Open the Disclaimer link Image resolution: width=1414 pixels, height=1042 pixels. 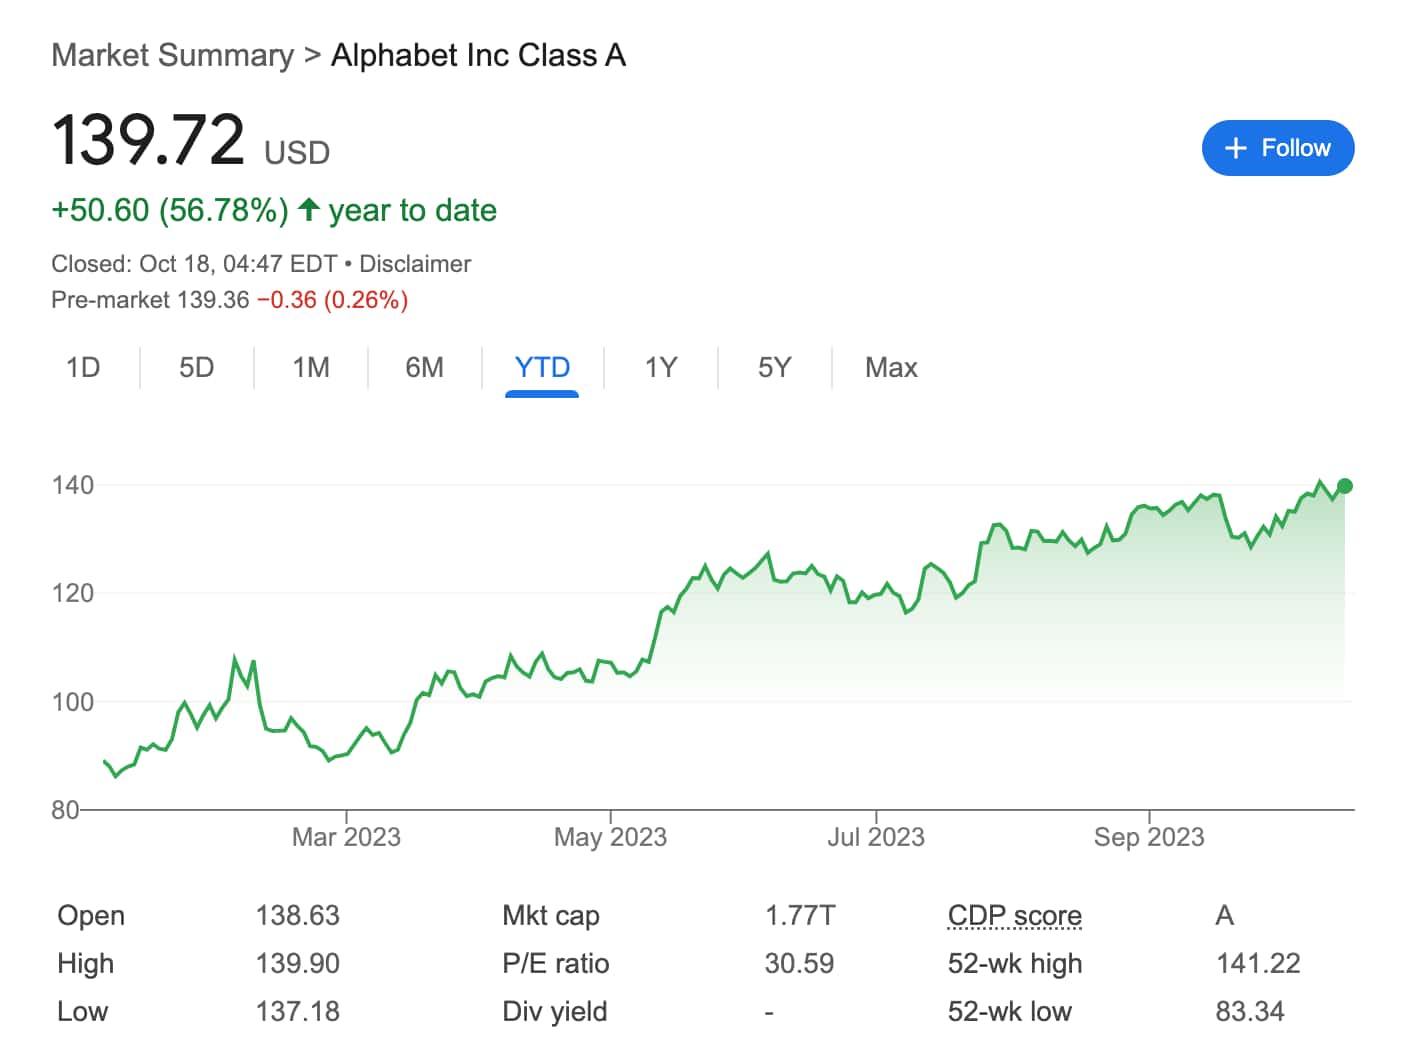click(x=415, y=264)
